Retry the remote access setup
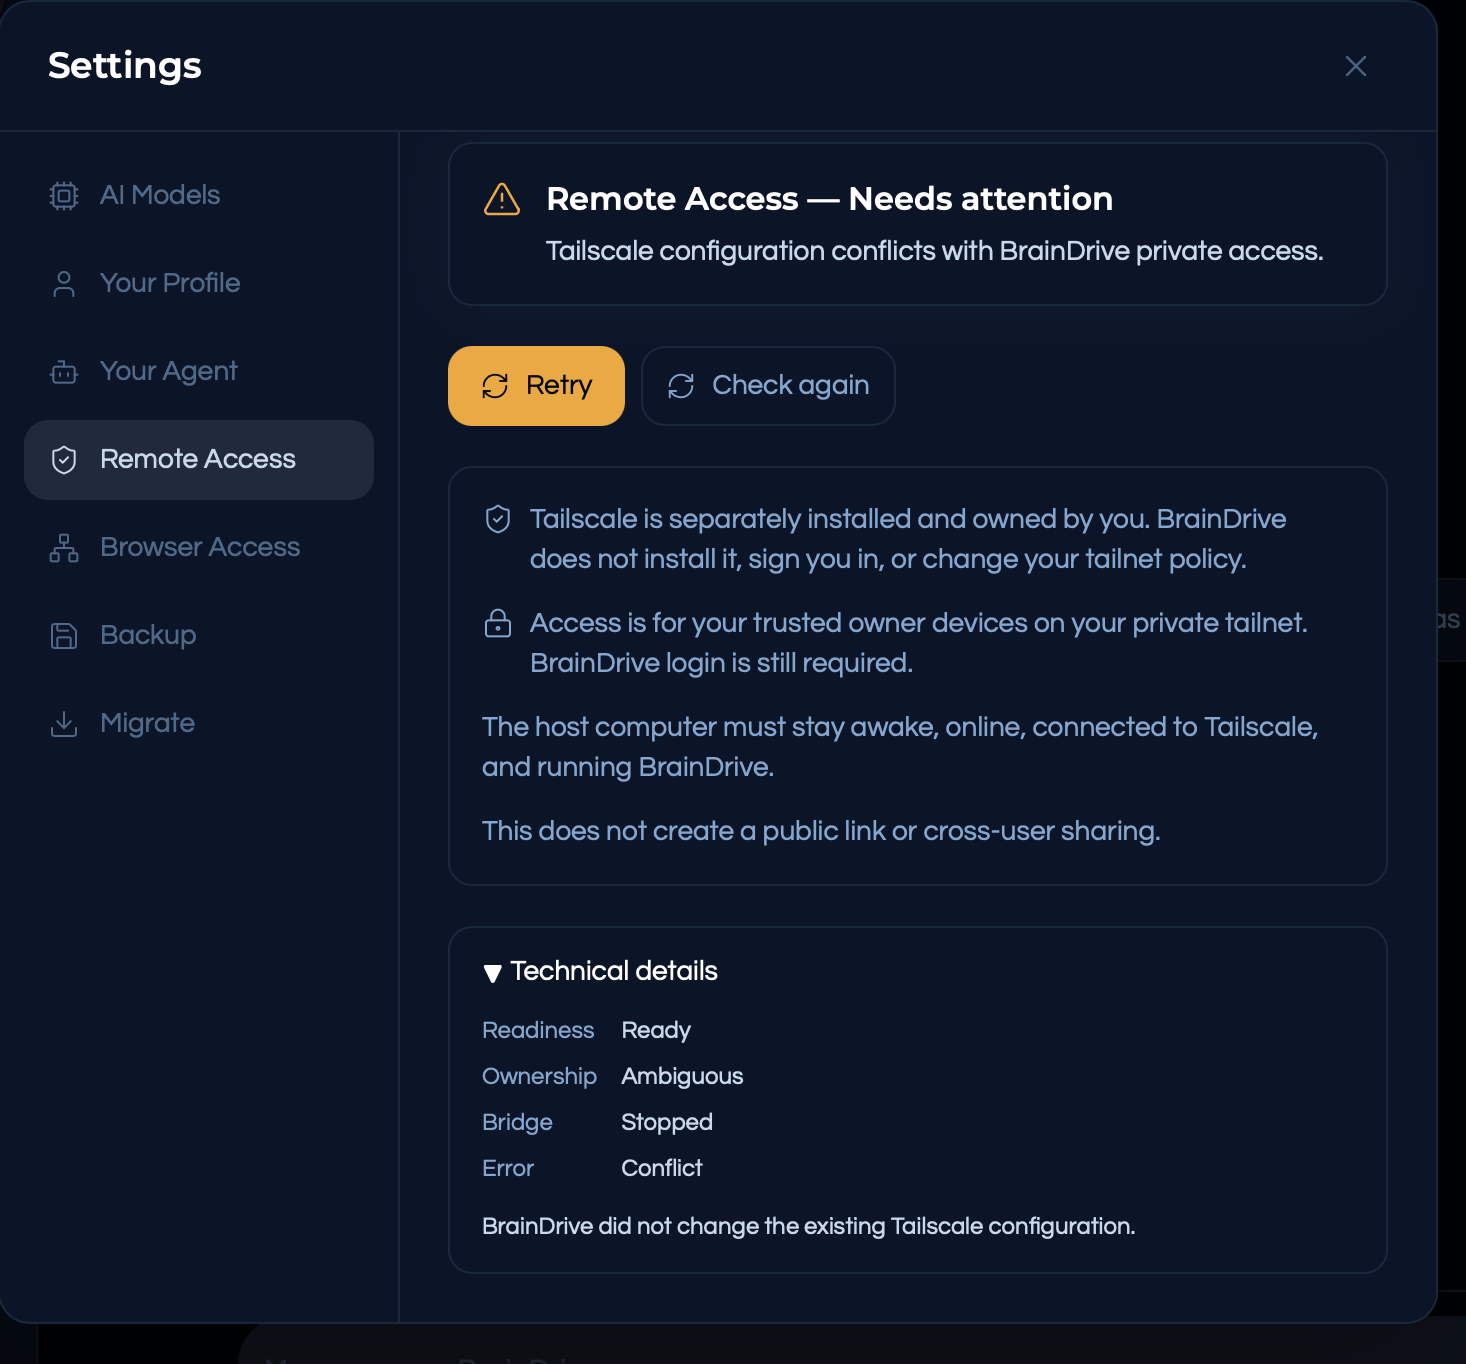This screenshot has width=1466, height=1364. click(536, 386)
